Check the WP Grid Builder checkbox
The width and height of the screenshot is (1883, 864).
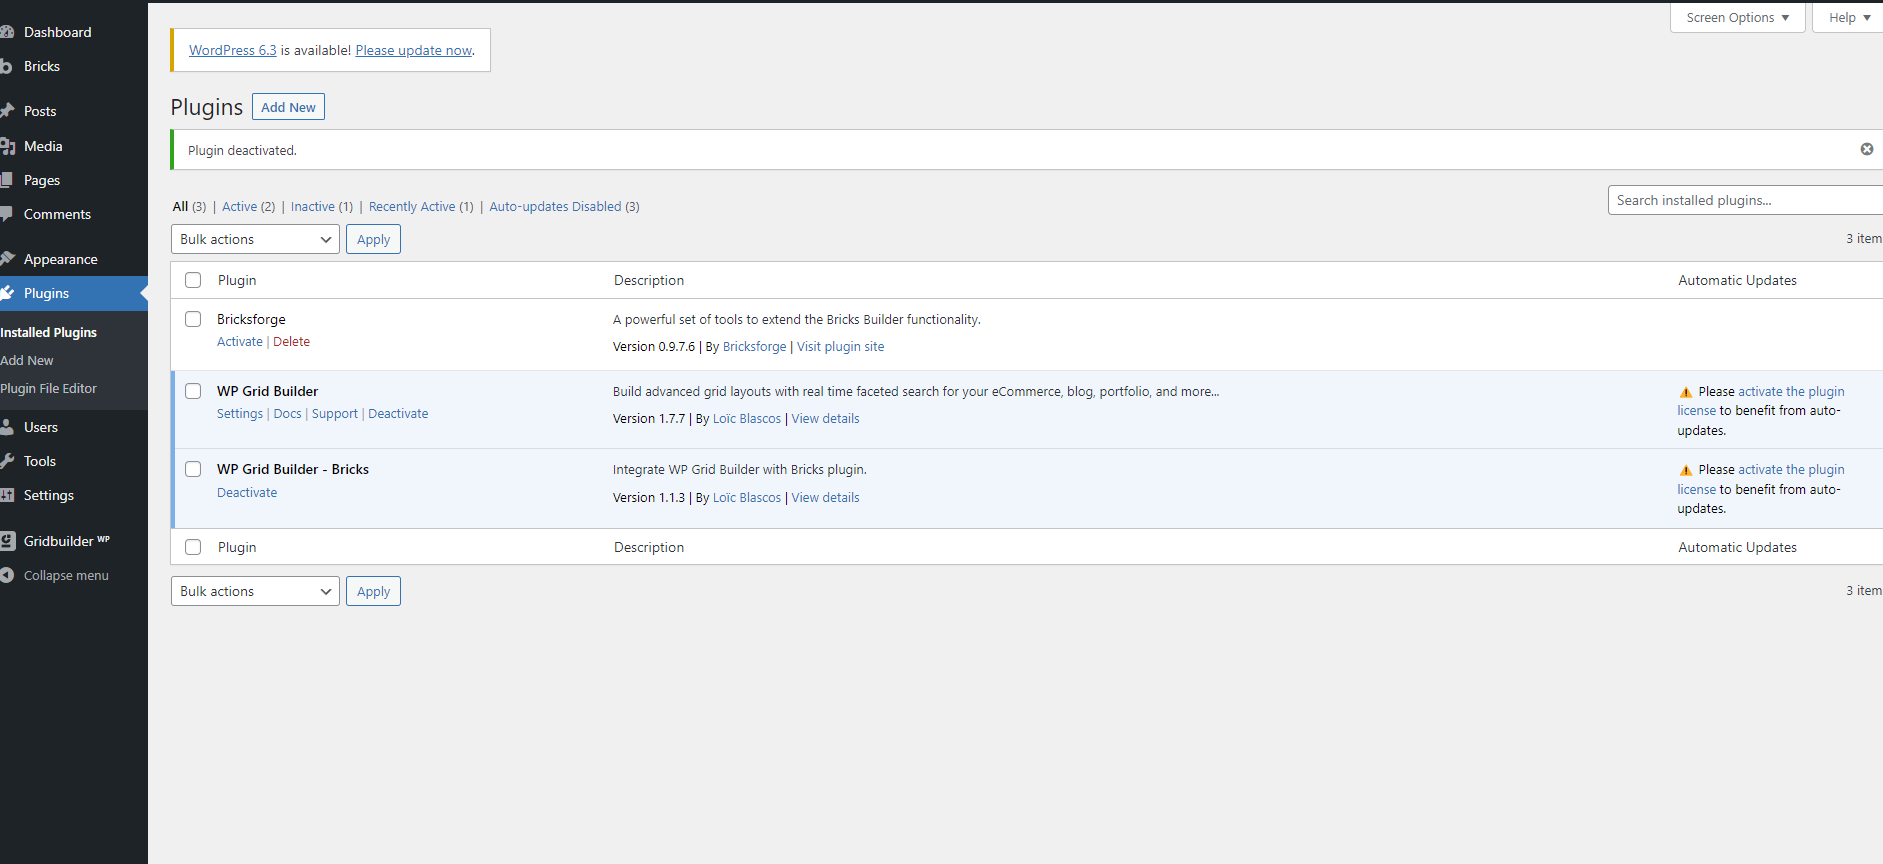click(x=193, y=391)
